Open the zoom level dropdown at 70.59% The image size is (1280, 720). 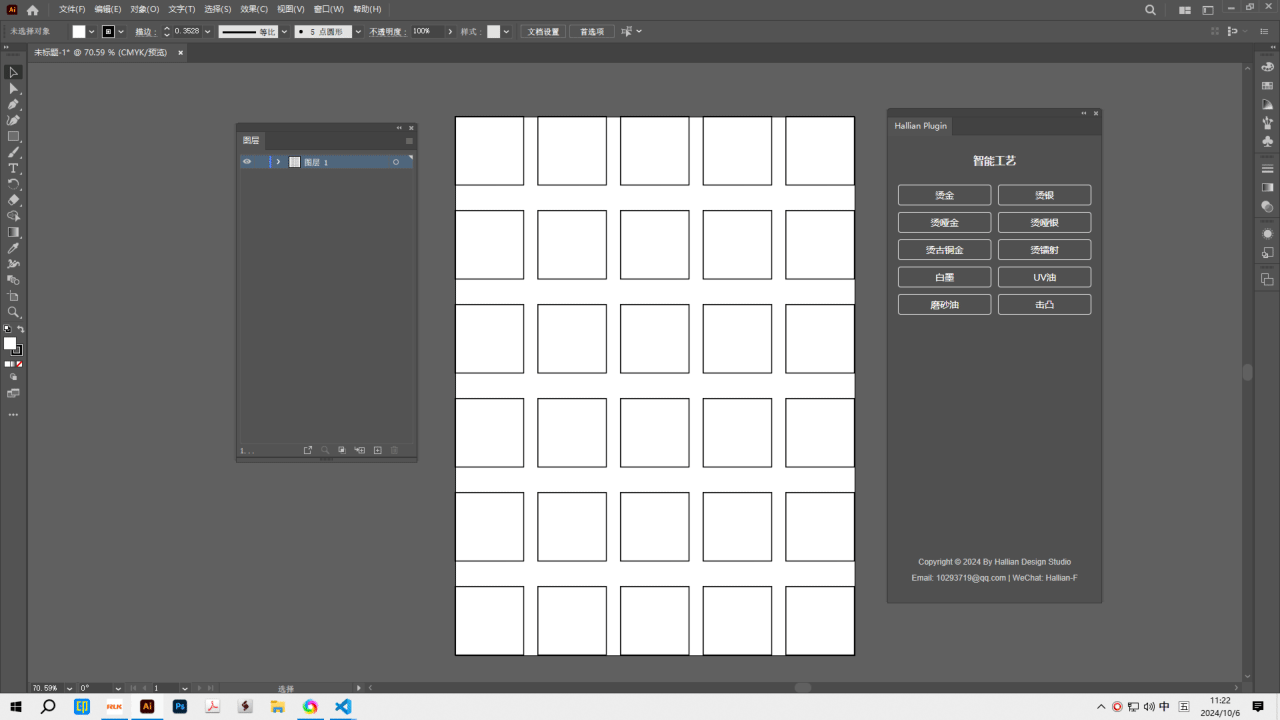pos(69,688)
